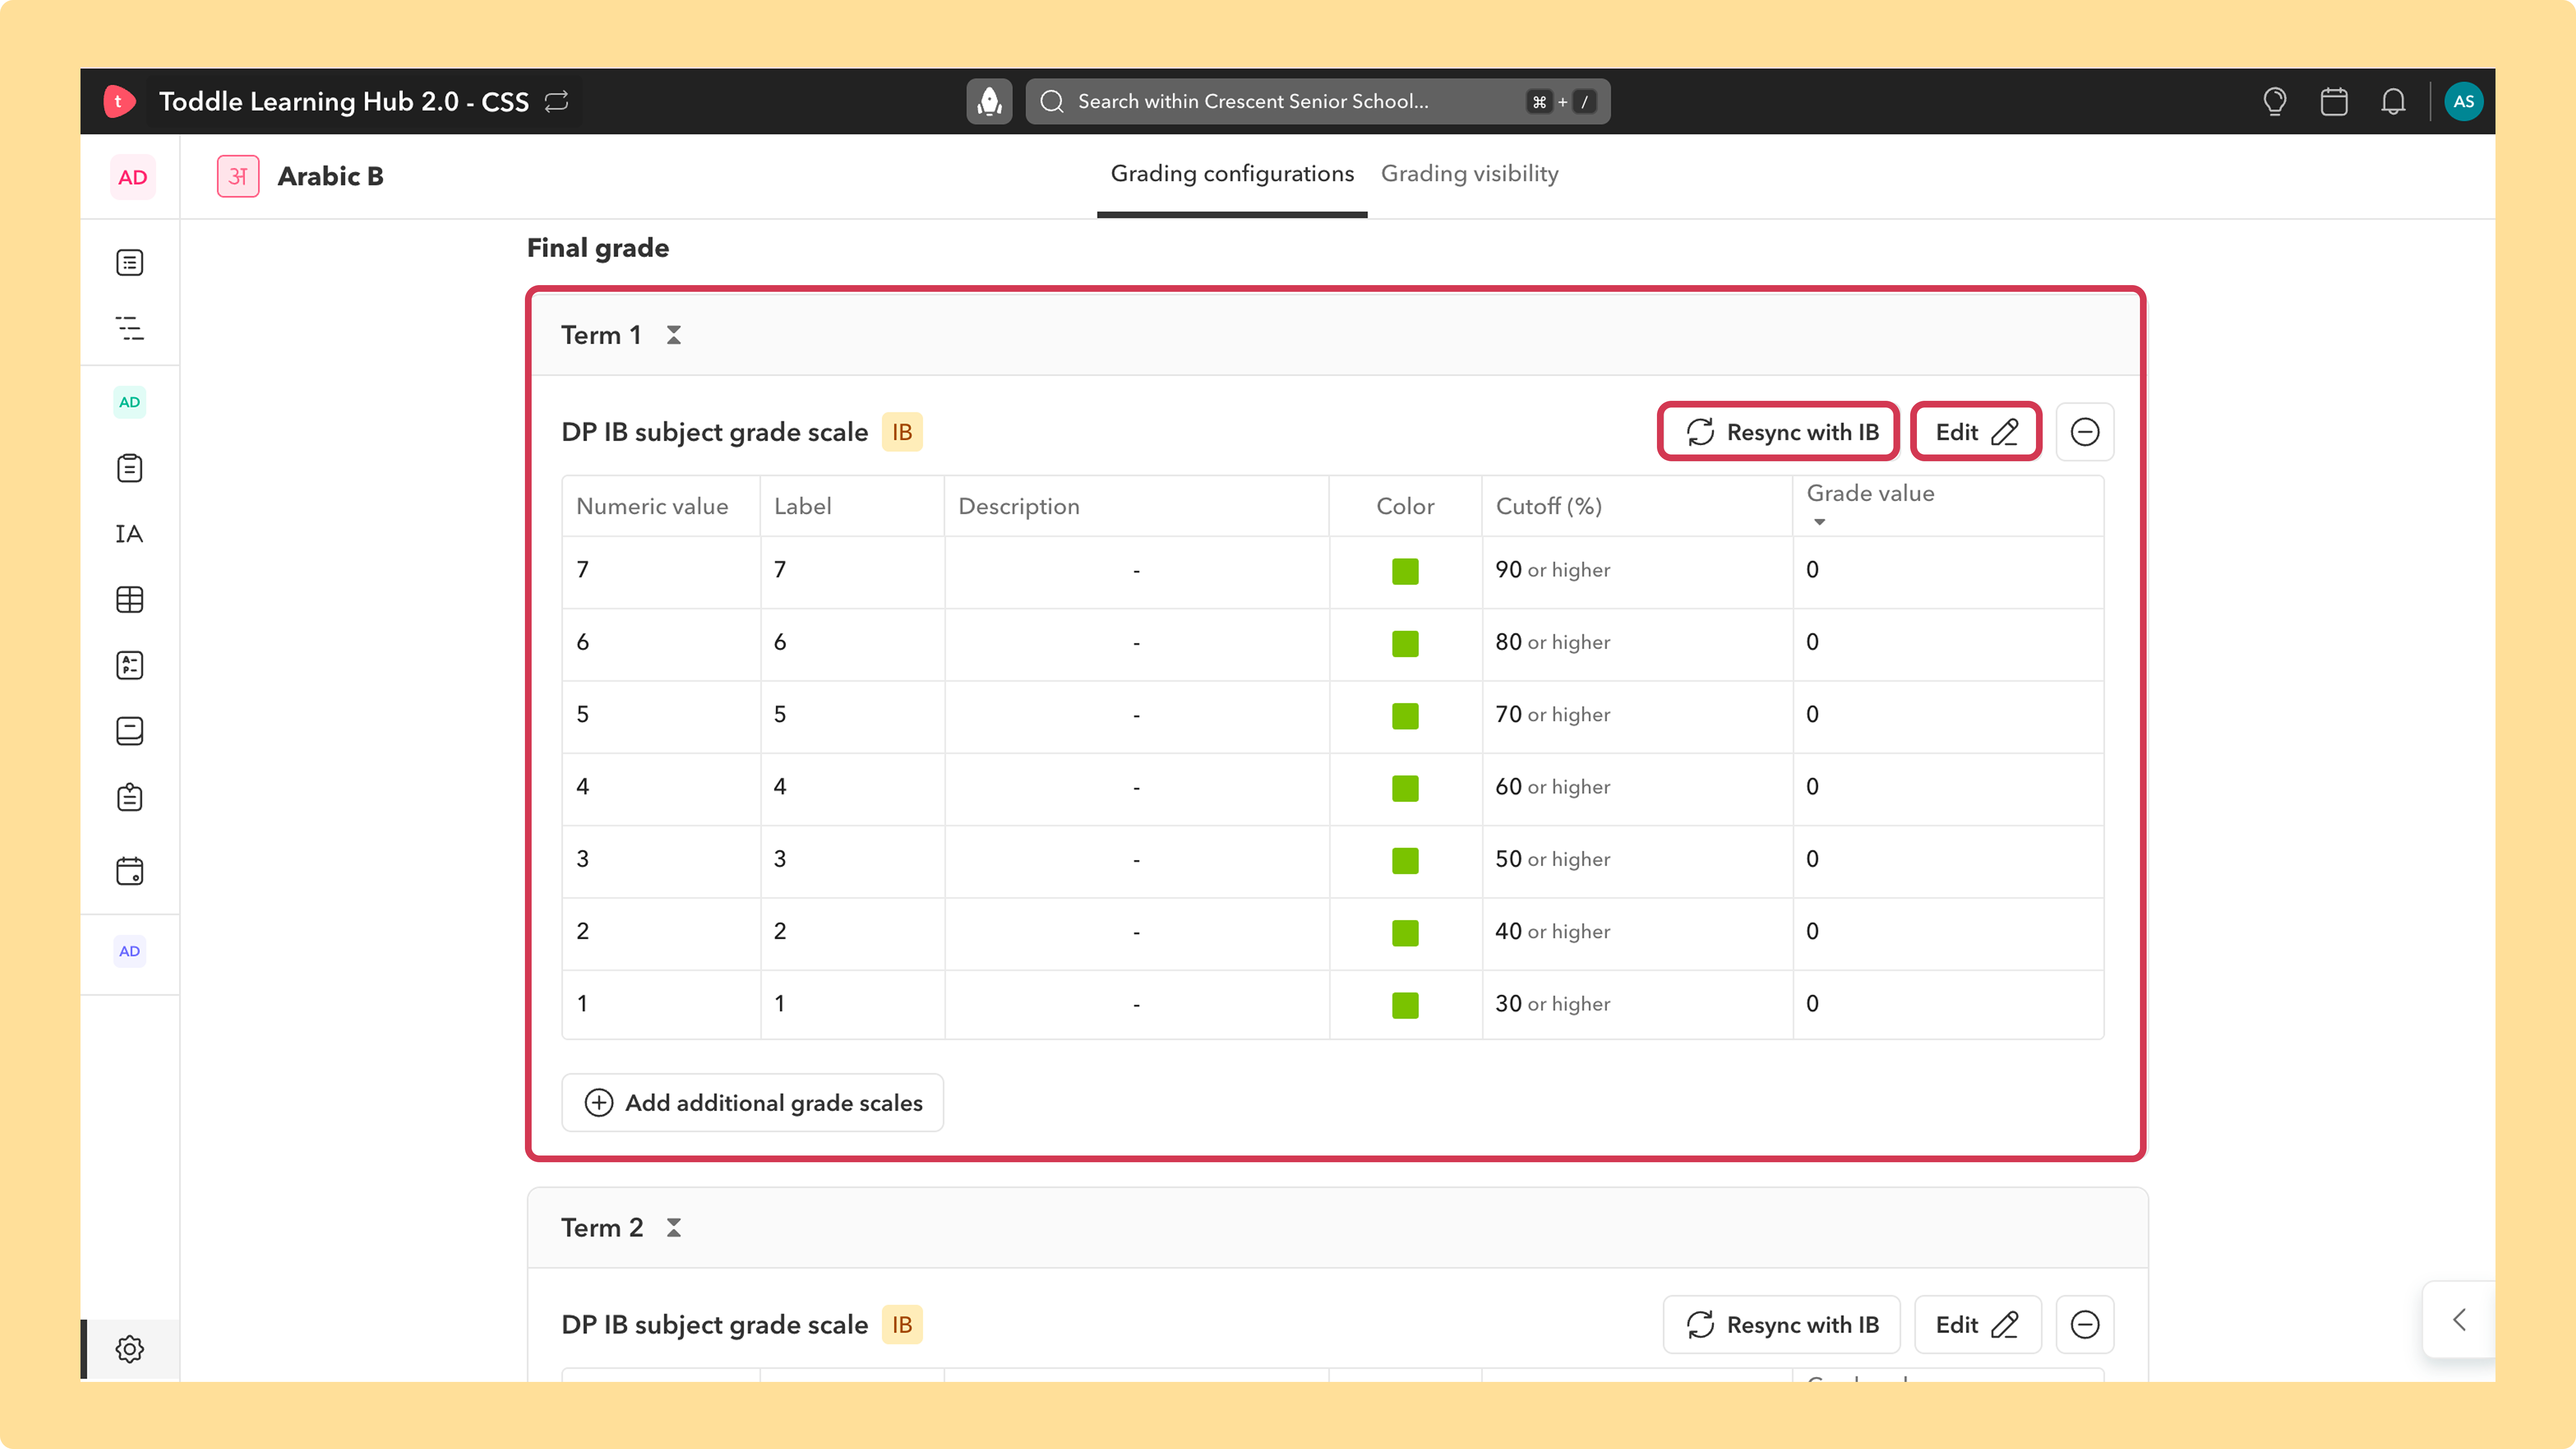
Task: Open the clipboard sidebar icon
Action: tap(130, 468)
